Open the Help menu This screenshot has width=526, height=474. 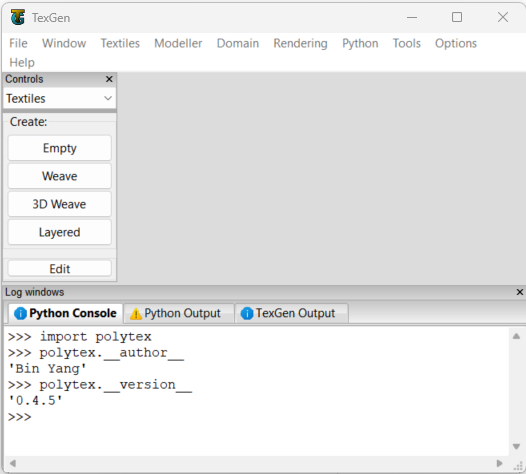tap(22, 62)
